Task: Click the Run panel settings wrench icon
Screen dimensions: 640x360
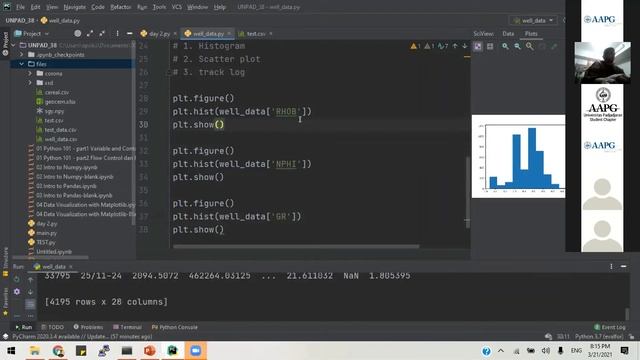Action: pos(17,291)
